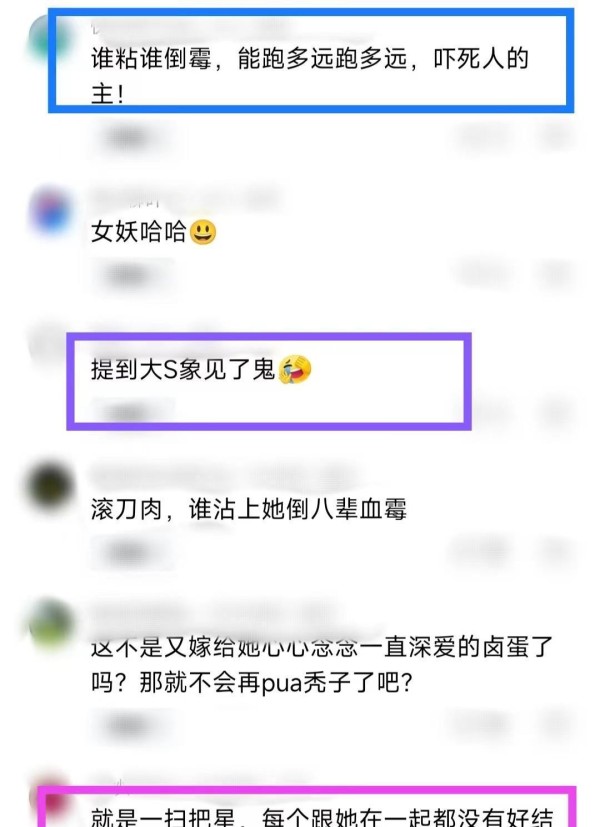The height and width of the screenshot is (827, 600).
Task: Open the red avatar beside 扫把星 comment
Action: pos(52,802)
